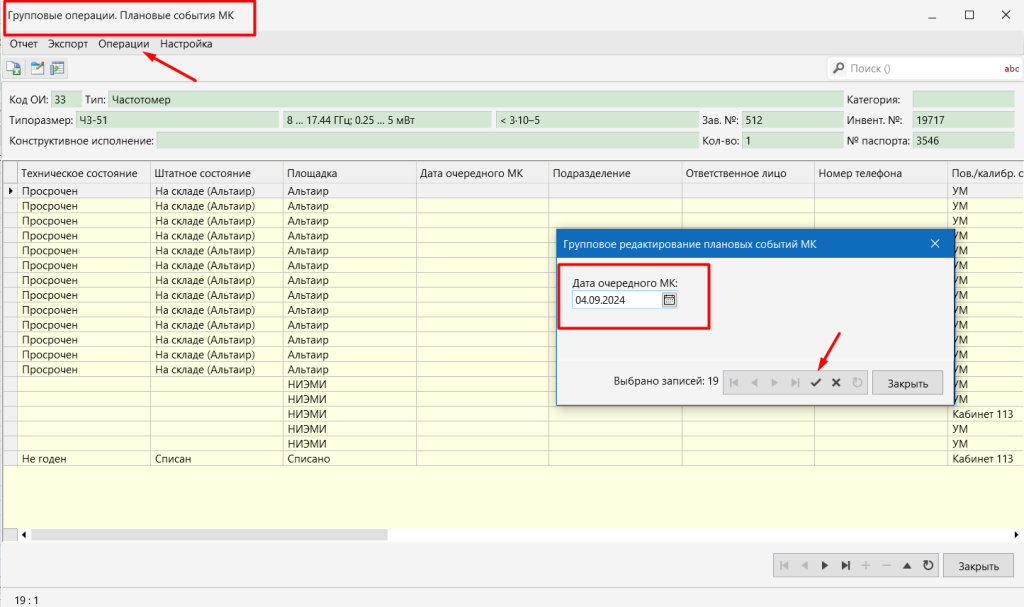Go to next record in dialog navigator
This screenshot has height=607, width=1024.
[x=775, y=383]
